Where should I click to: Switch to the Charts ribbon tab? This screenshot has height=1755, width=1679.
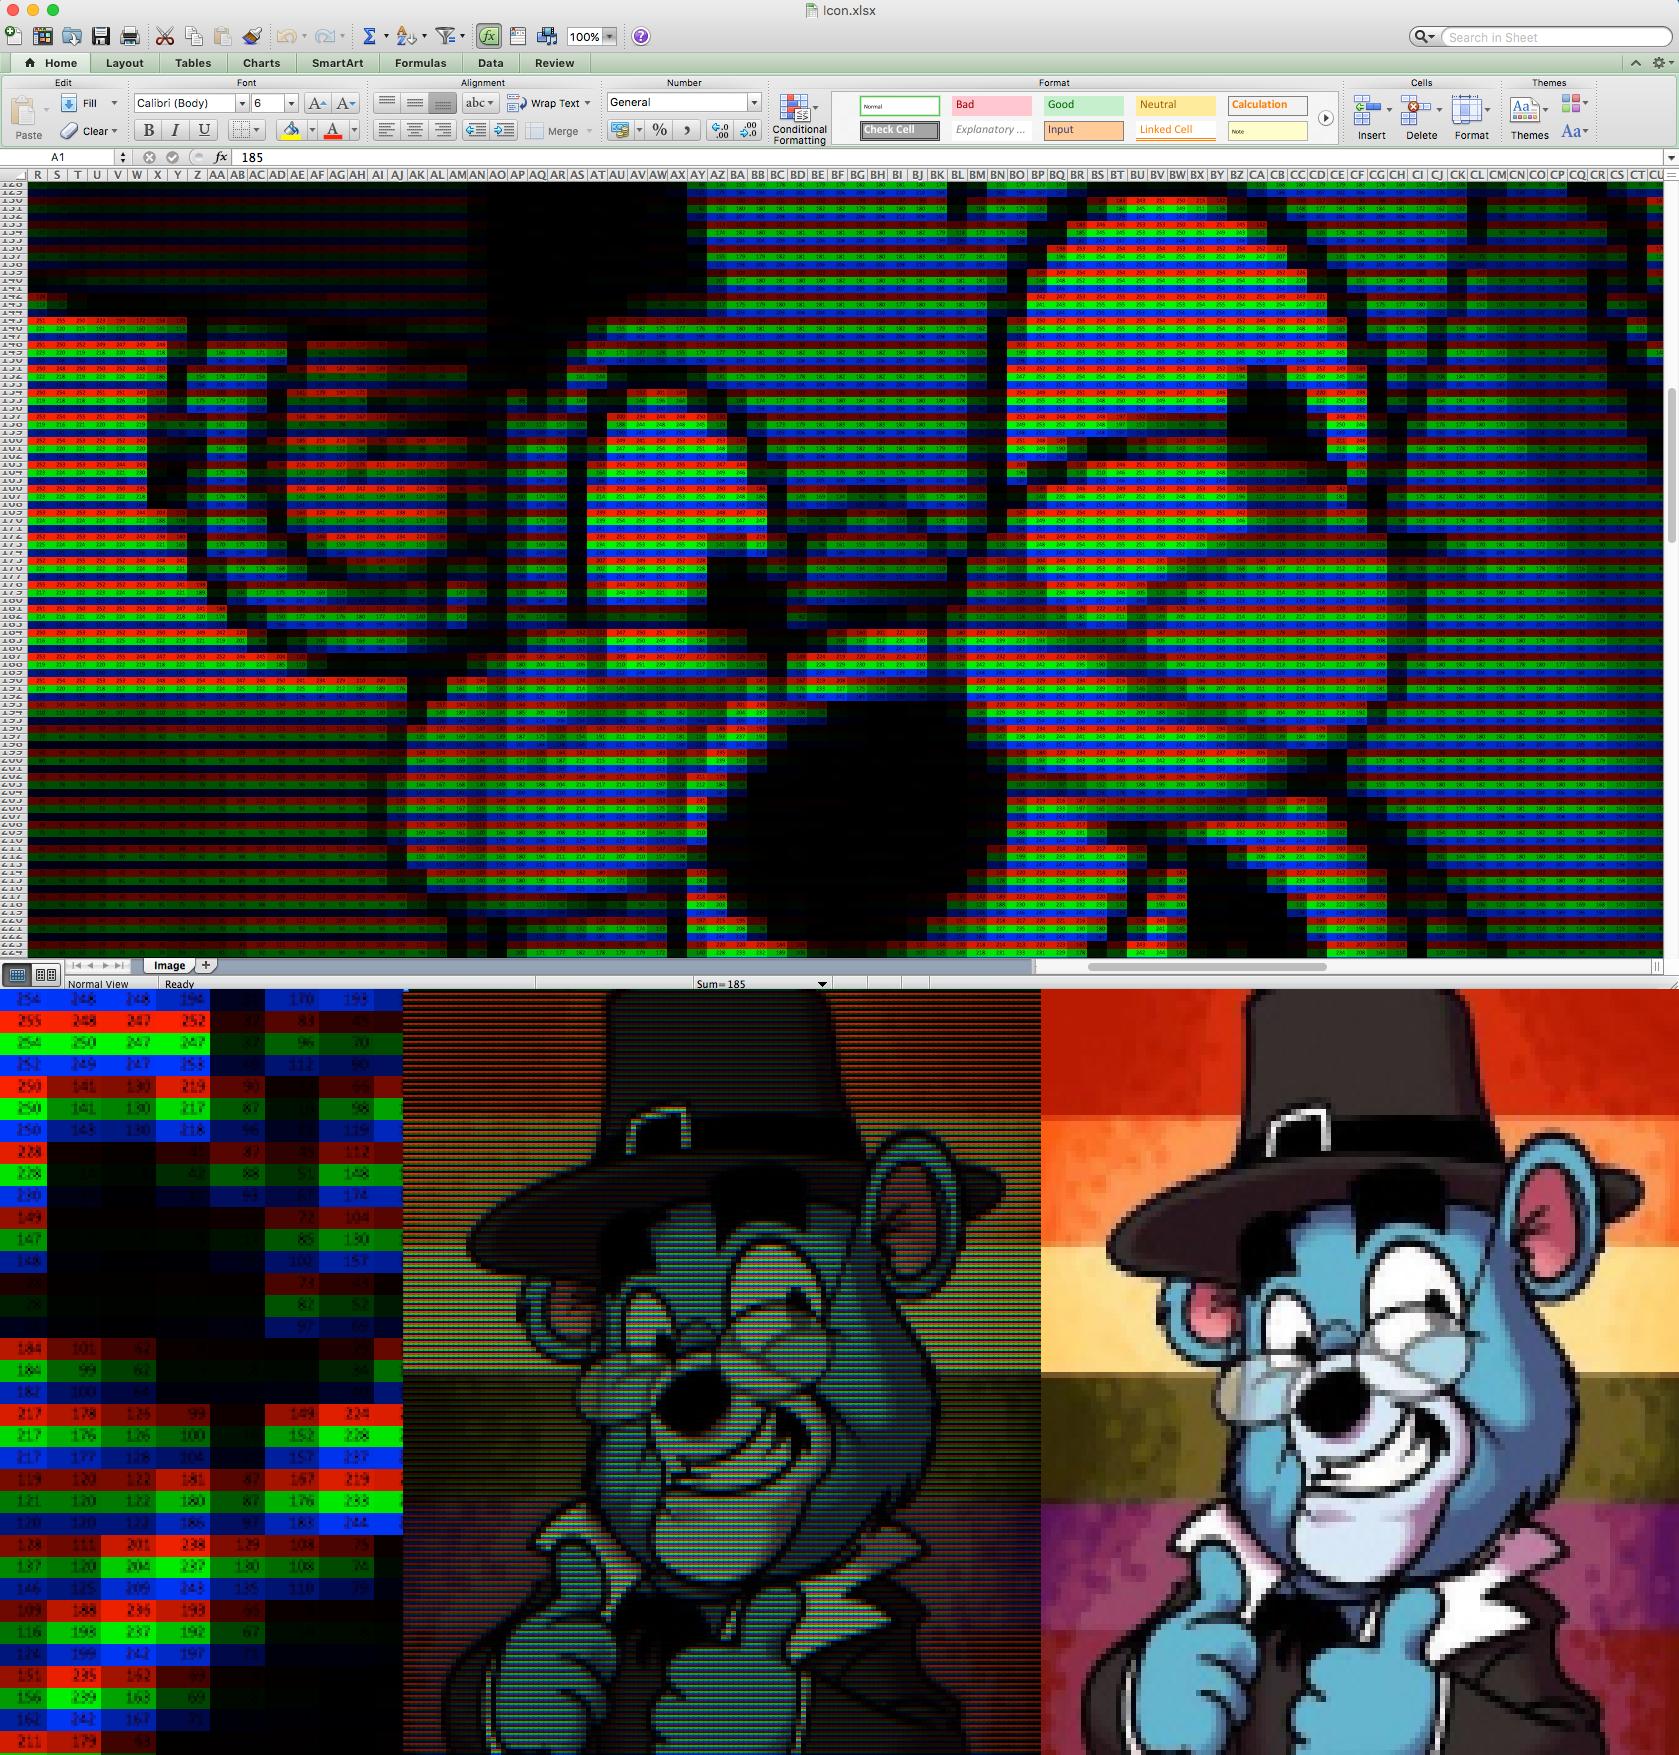pyautogui.click(x=261, y=63)
